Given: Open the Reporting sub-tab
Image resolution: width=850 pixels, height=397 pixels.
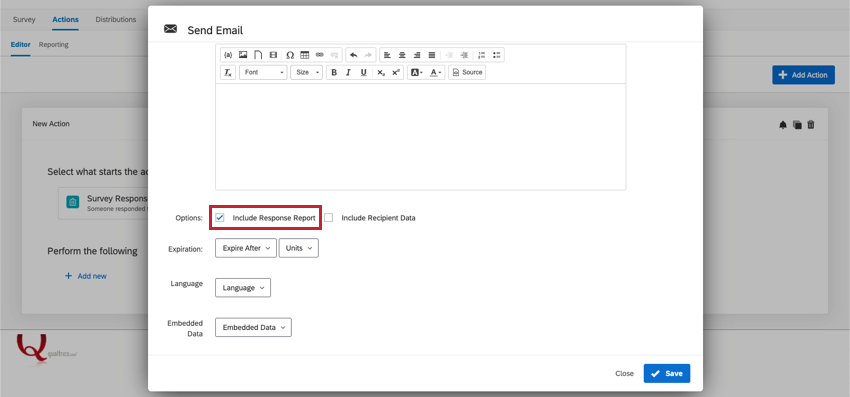Looking at the screenshot, I should tap(54, 44).
